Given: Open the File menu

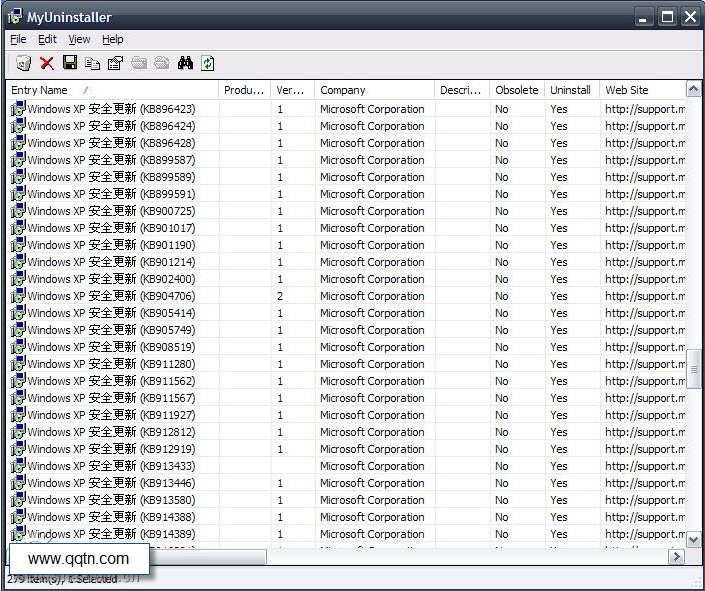Looking at the screenshot, I should click(18, 40).
